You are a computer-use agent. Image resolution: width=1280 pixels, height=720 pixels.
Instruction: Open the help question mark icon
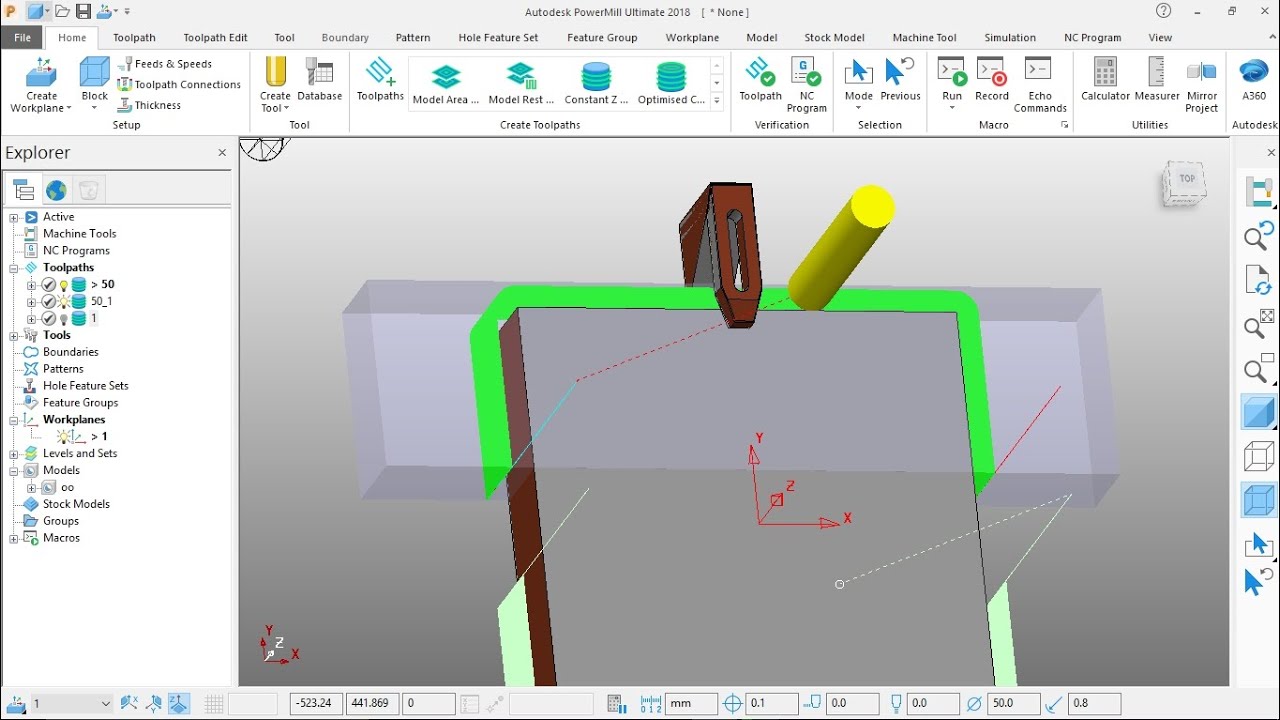(1163, 11)
